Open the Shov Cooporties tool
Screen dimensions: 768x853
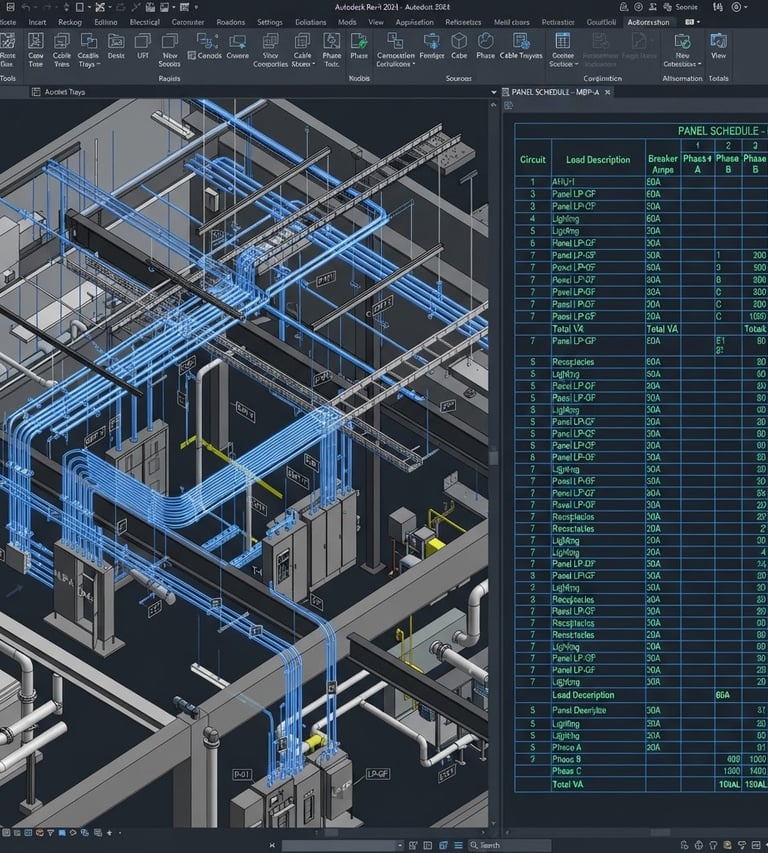click(270, 50)
